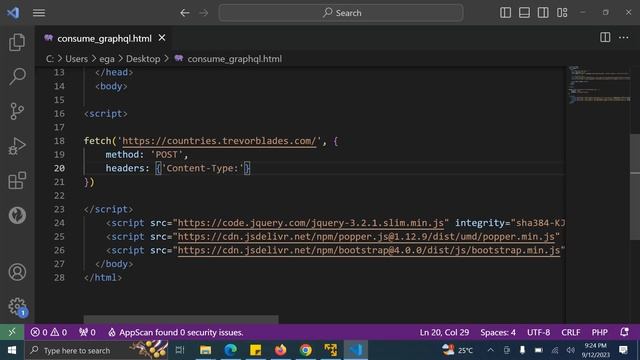Toggle the primary side bar layout icon

point(505,13)
